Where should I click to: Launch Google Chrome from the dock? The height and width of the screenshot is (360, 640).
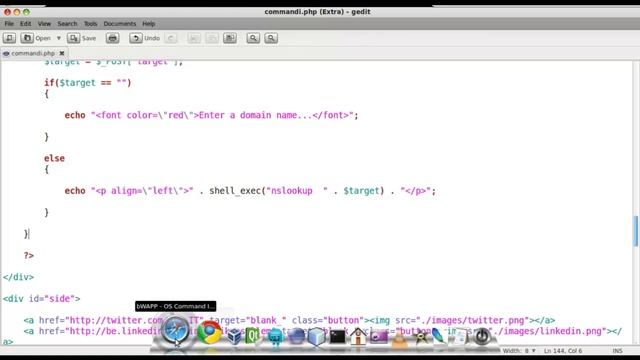coord(209,333)
